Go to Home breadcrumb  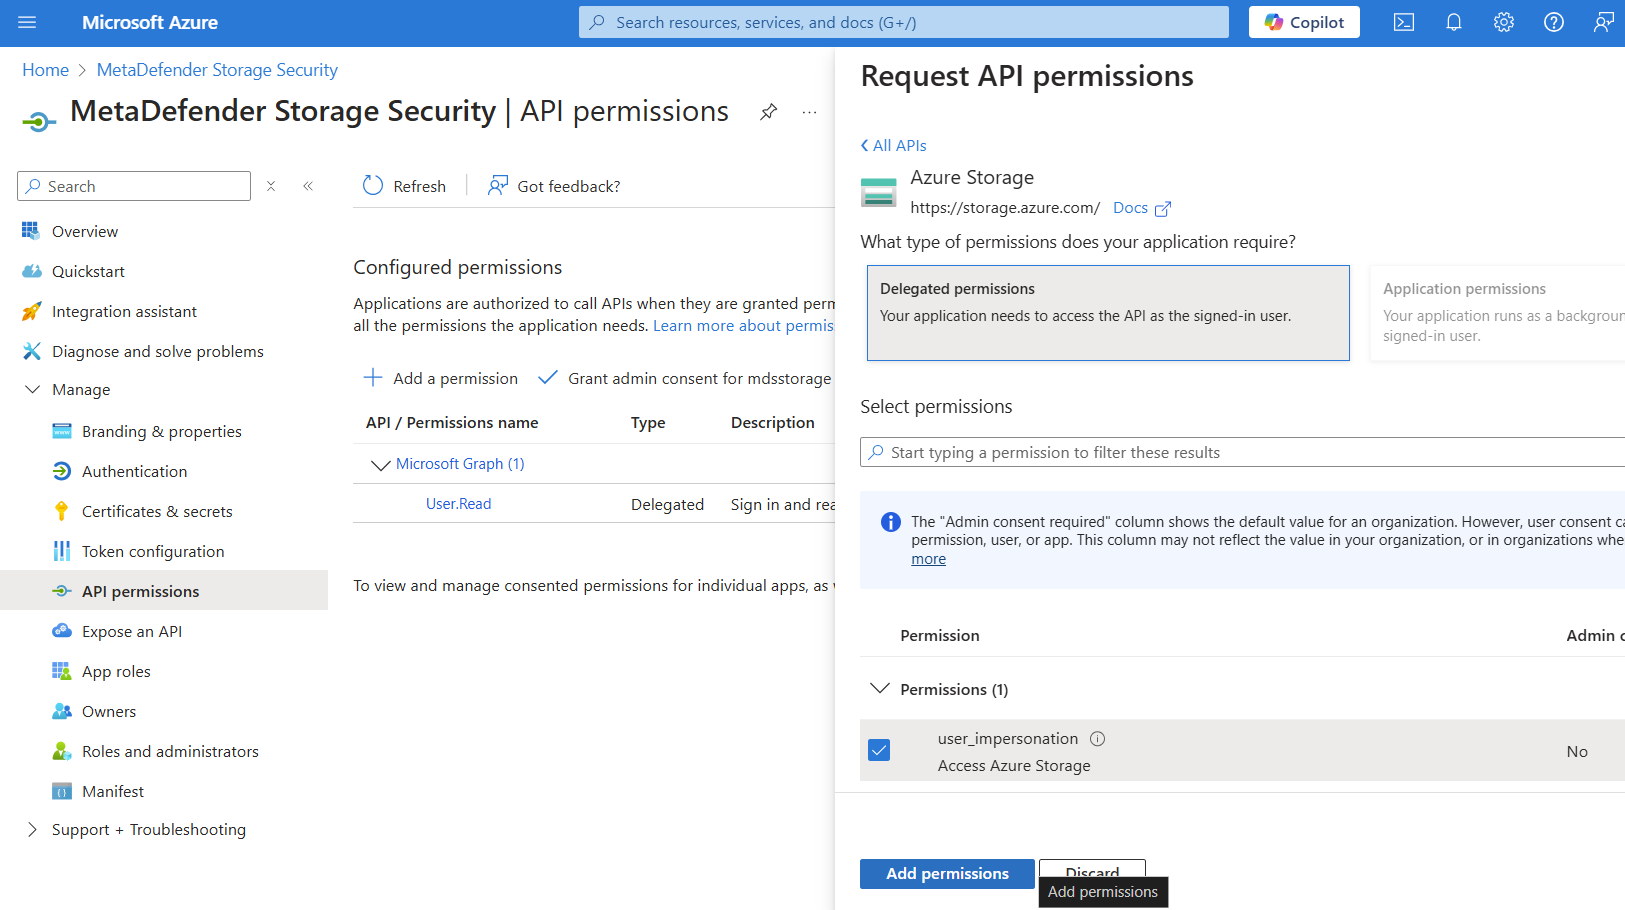[x=45, y=70]
